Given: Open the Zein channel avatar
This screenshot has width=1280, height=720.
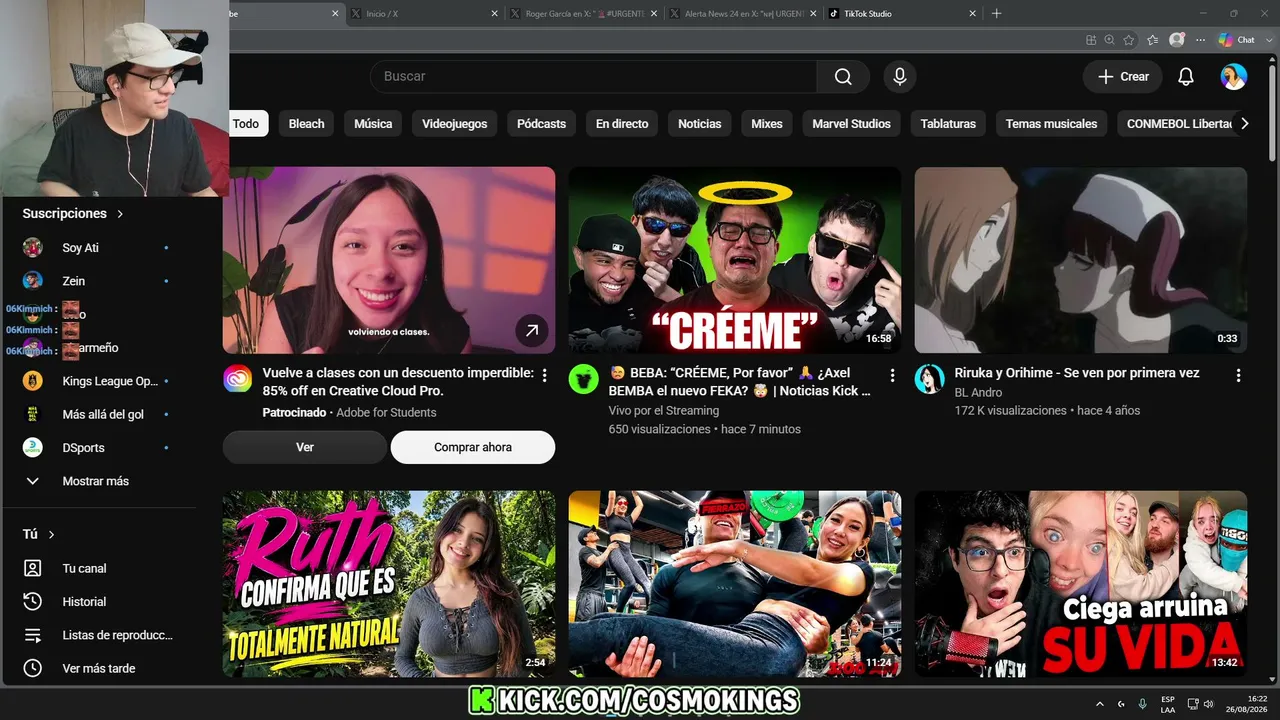Looking at the screenshot, I should (x=33, y=281).
